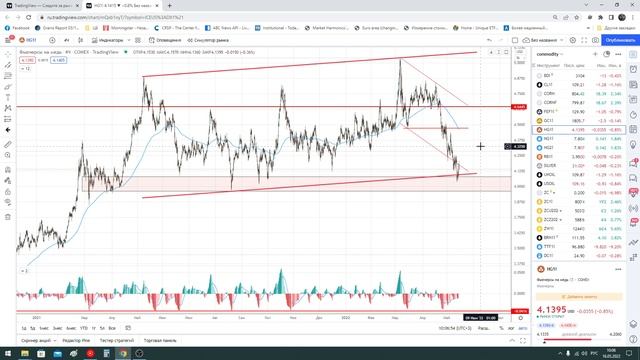Viewport: 640px width, 360px height.
Task: Toggle magnet mode in left toolbar
Action: (8, 170)
